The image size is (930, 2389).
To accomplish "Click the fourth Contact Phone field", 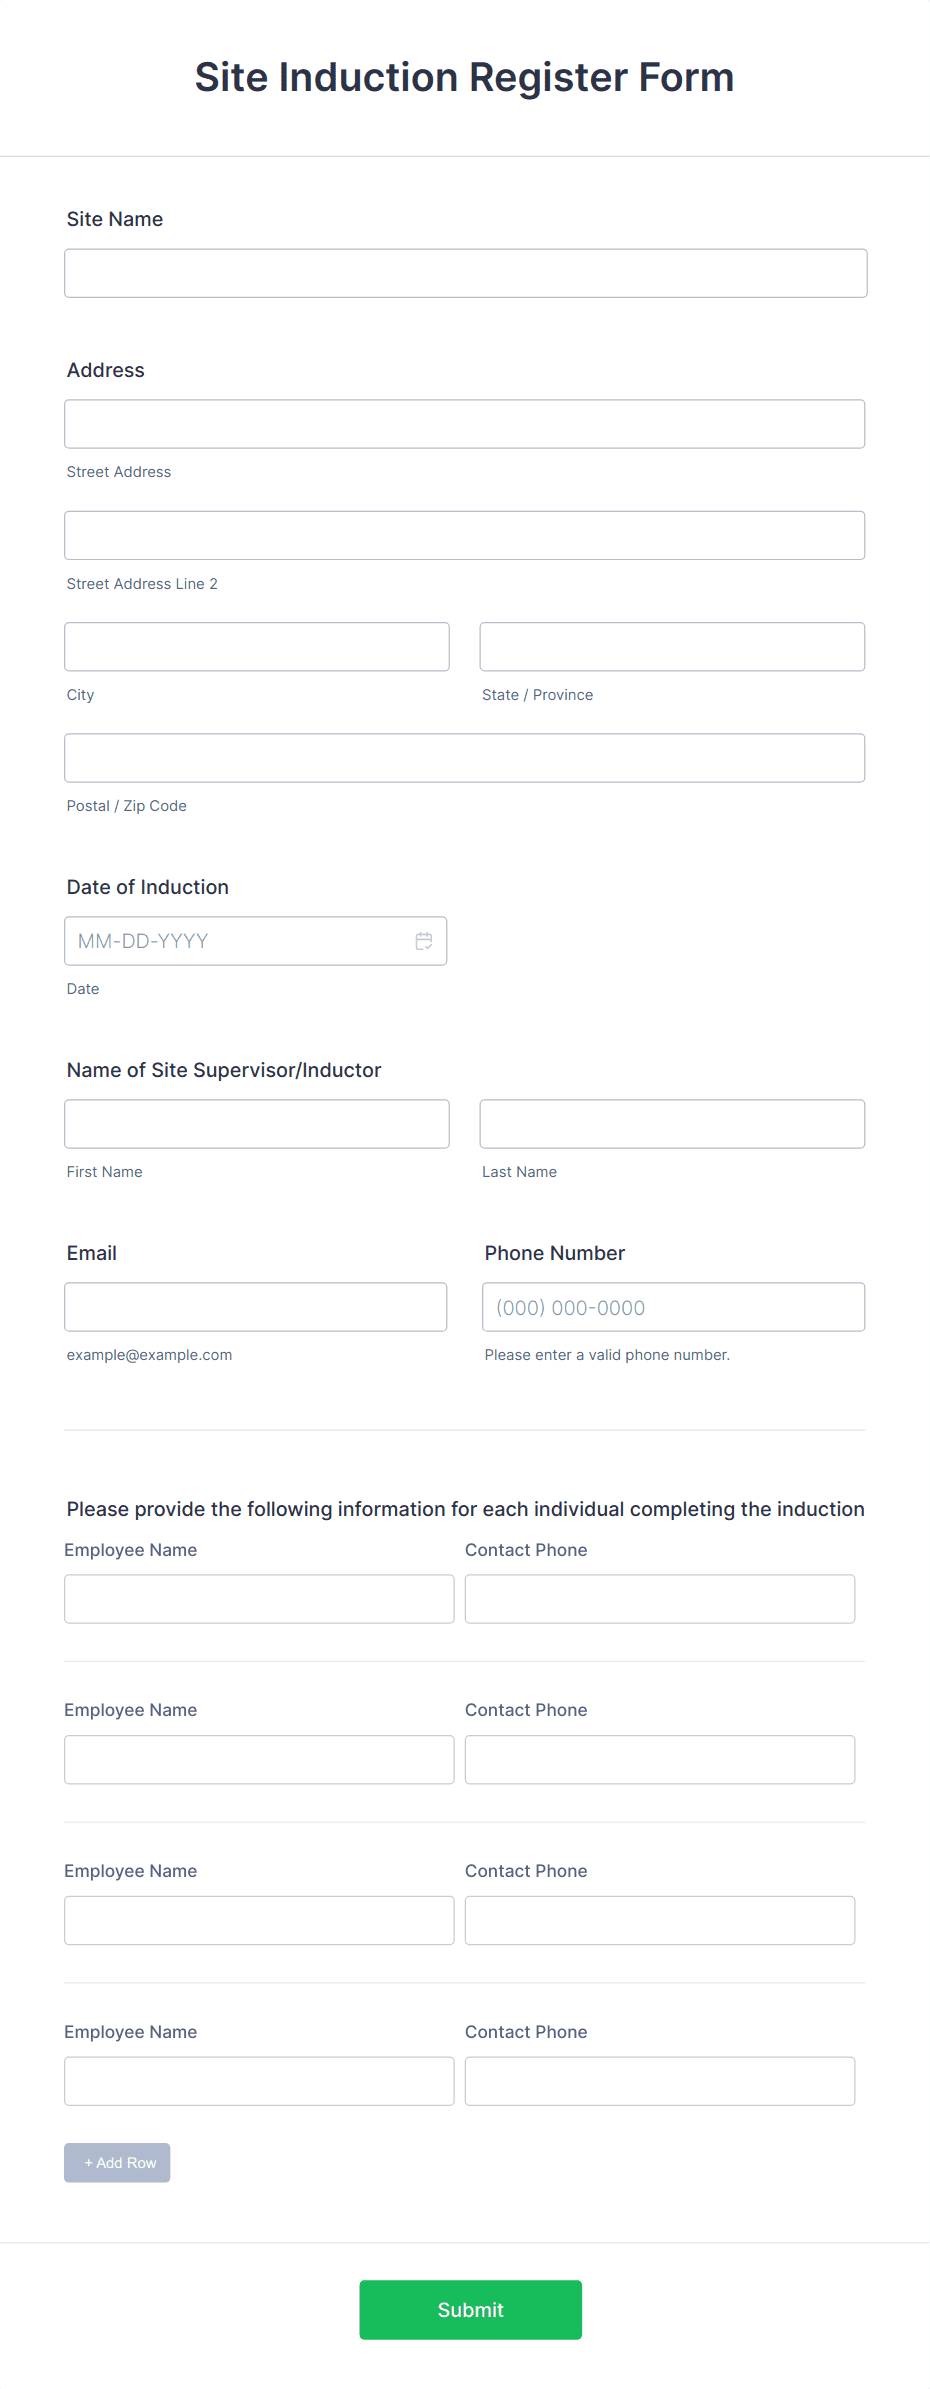I will pos(659,2080).
